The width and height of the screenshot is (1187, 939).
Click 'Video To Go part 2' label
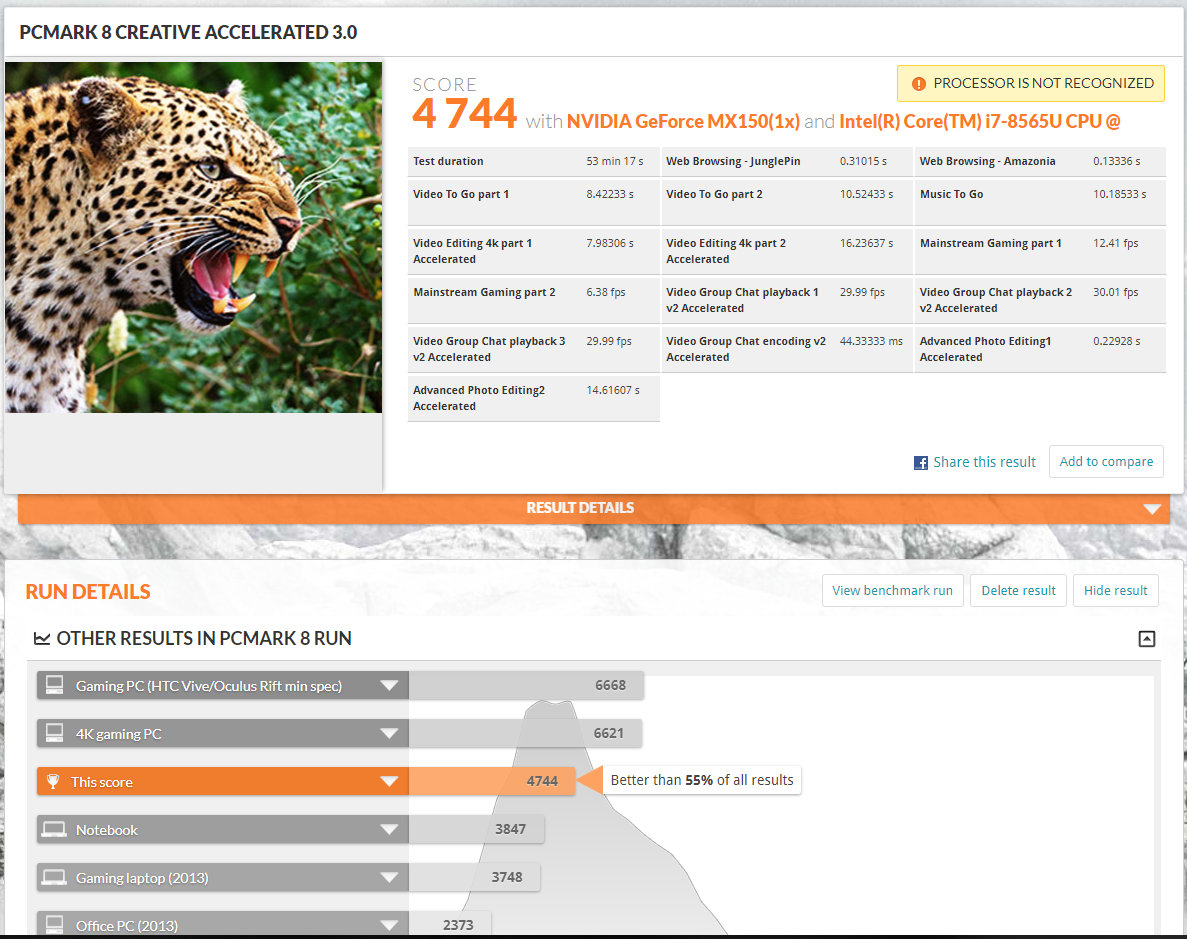[x=714, y=195]
